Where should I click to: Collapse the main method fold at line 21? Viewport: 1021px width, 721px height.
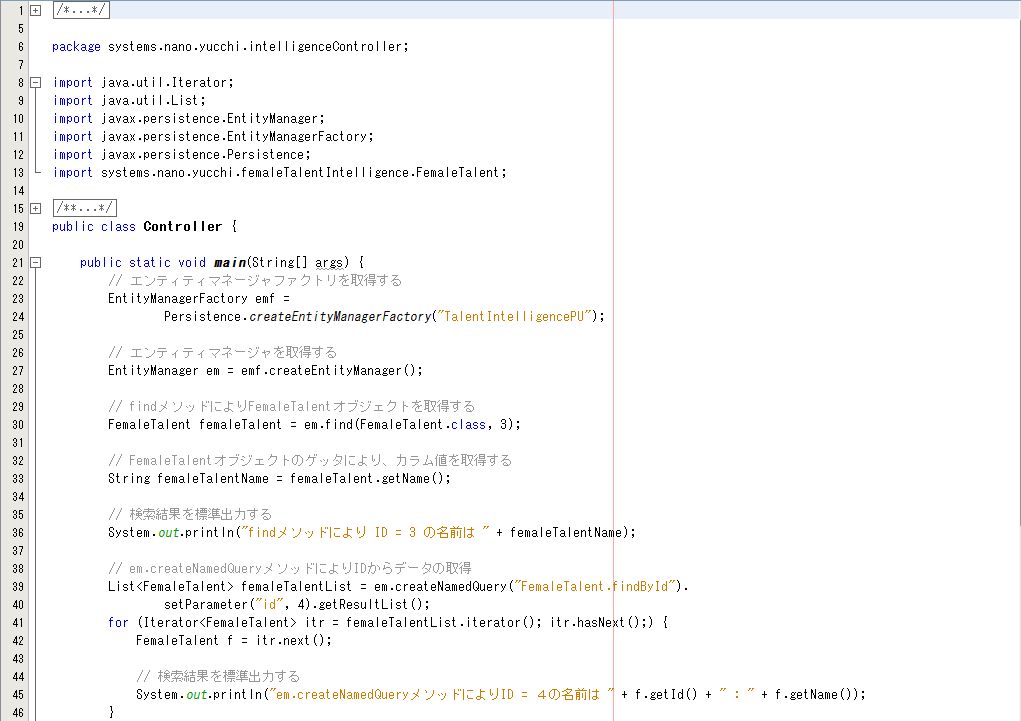[x=36, y=263]
